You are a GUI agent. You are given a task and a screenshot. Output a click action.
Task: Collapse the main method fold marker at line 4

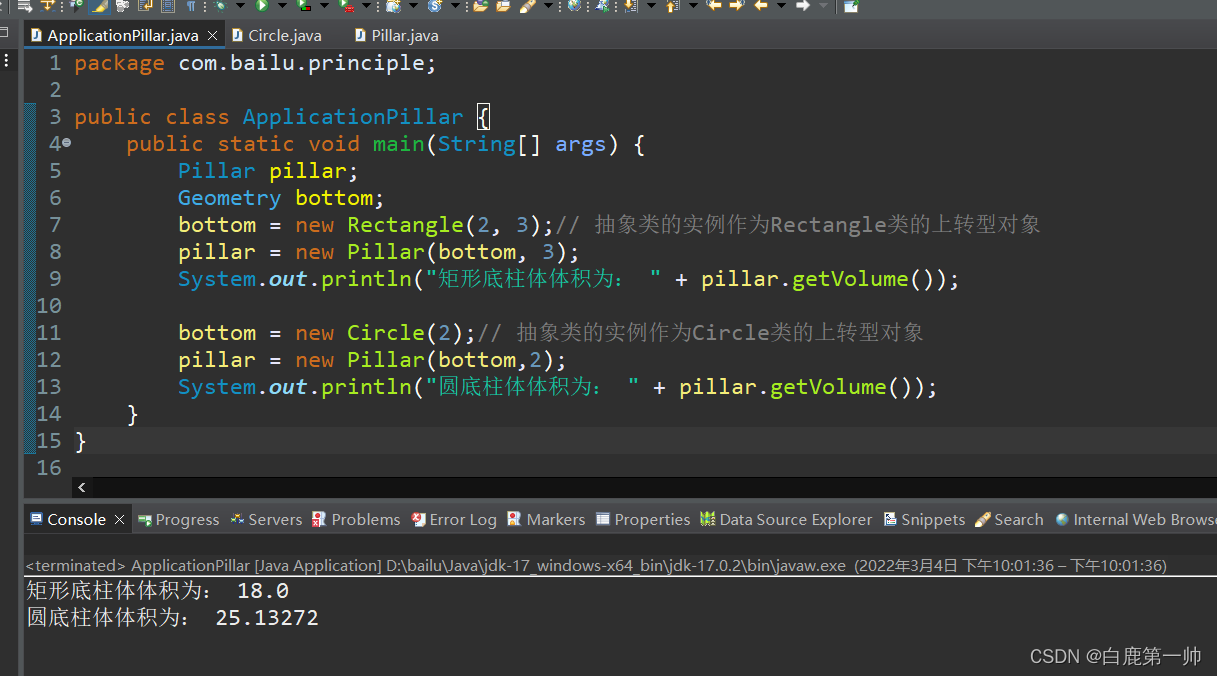(x=66, y=143)
